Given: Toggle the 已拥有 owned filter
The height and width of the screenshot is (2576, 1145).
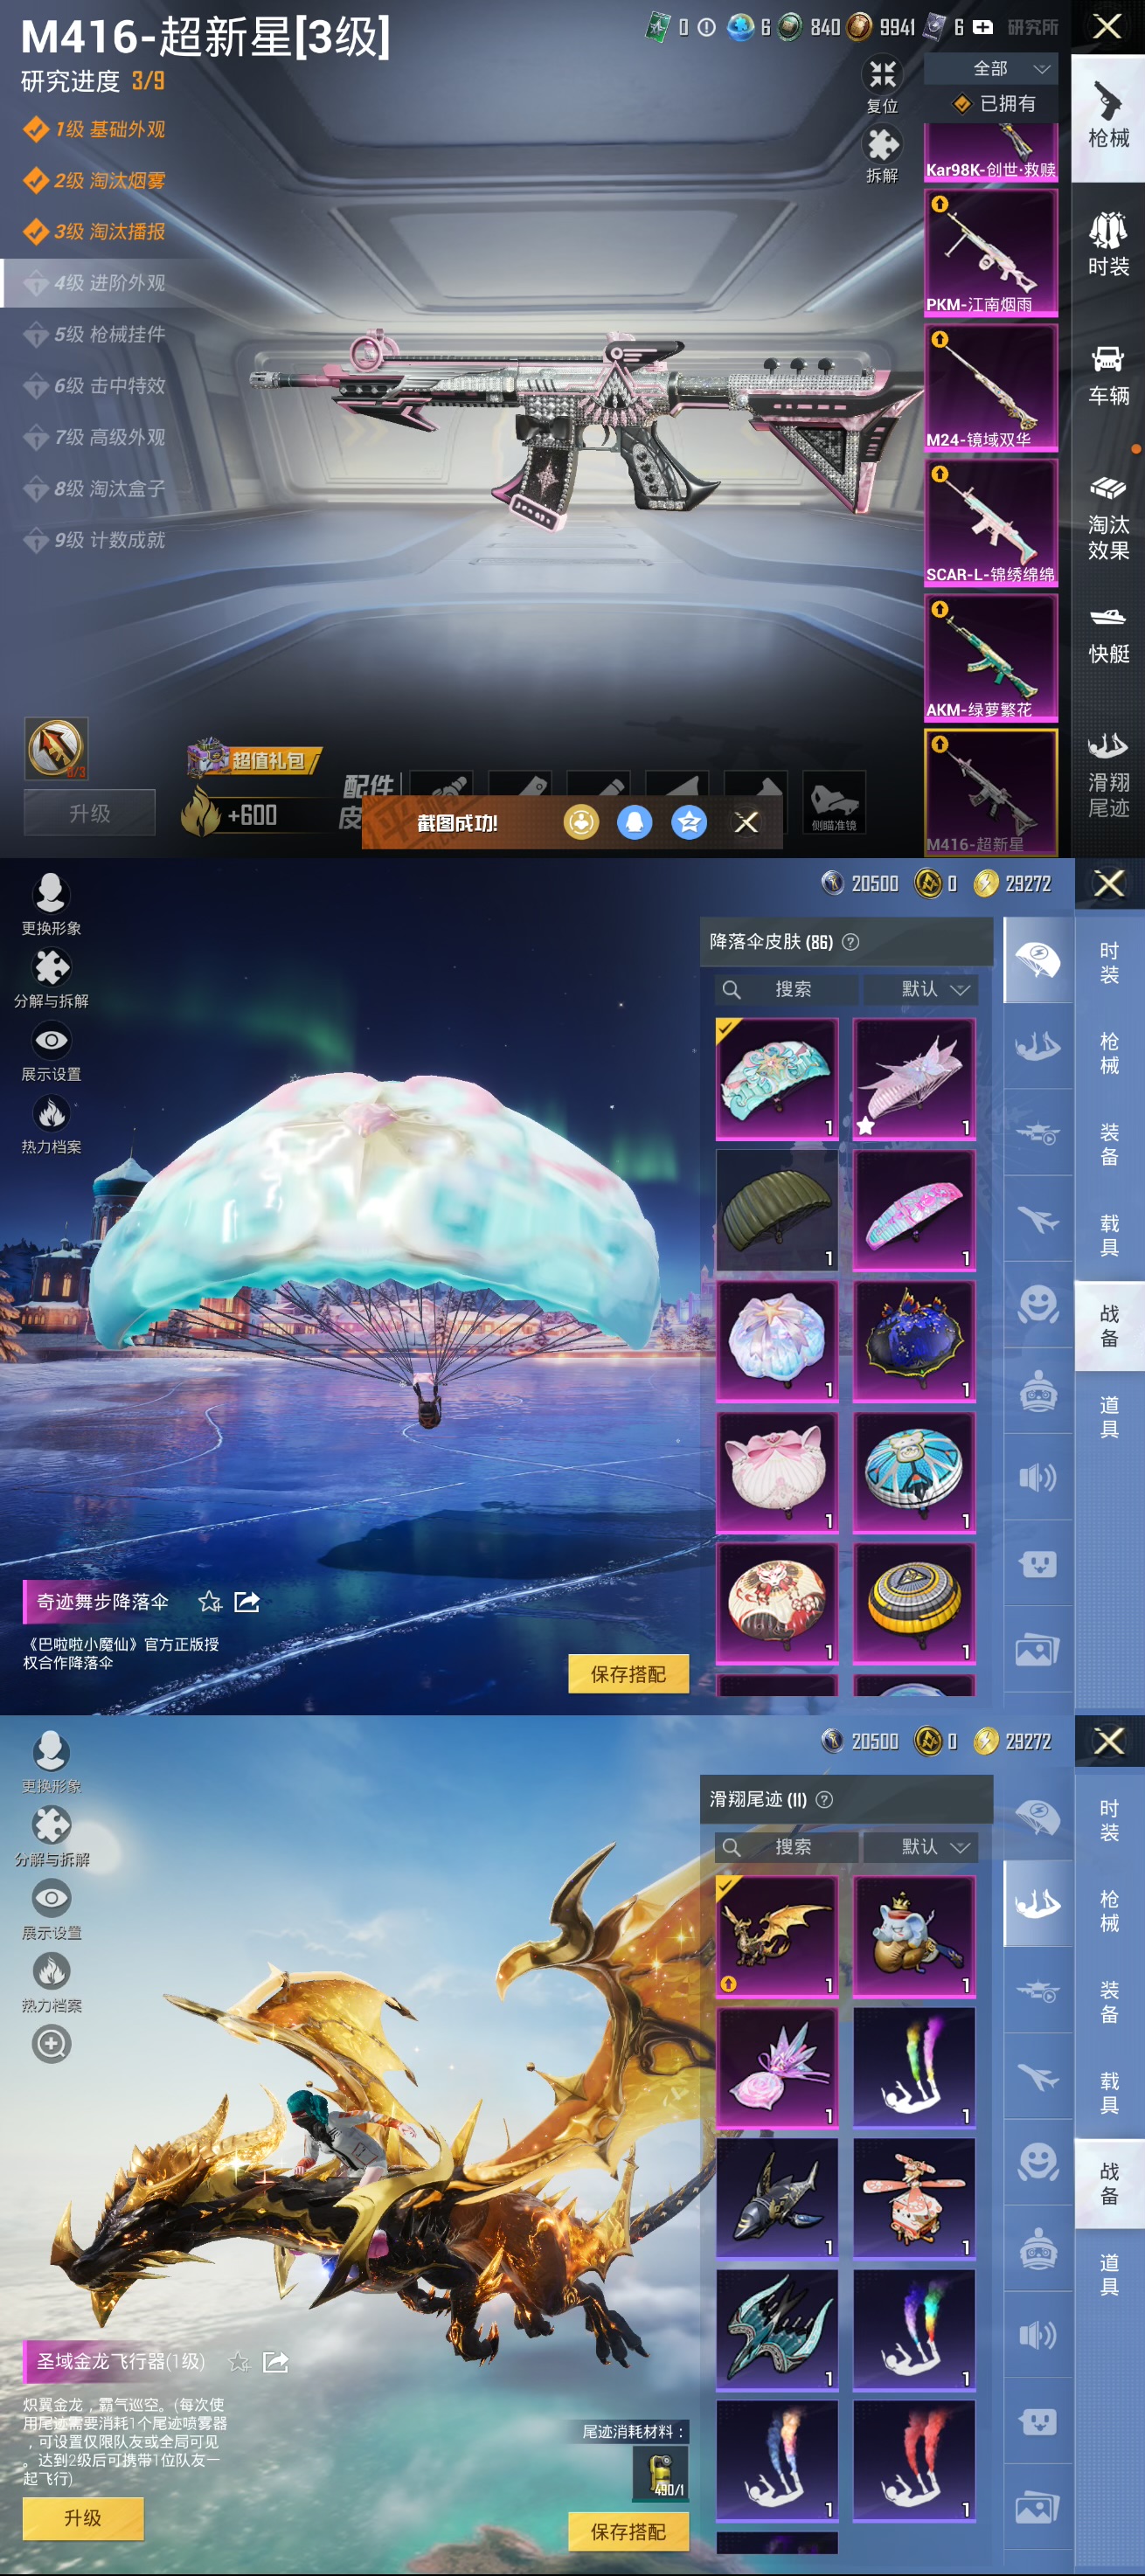Looking at the screenshot, I should 992,104.
